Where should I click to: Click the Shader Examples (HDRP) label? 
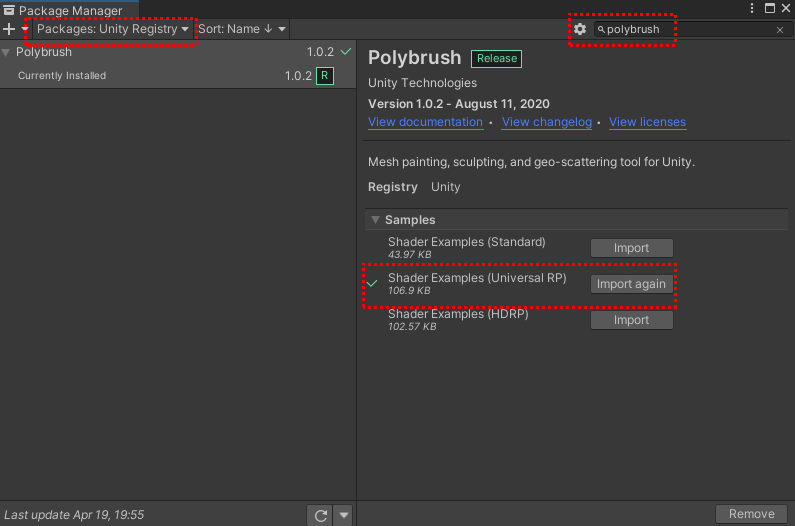point(458,314)
